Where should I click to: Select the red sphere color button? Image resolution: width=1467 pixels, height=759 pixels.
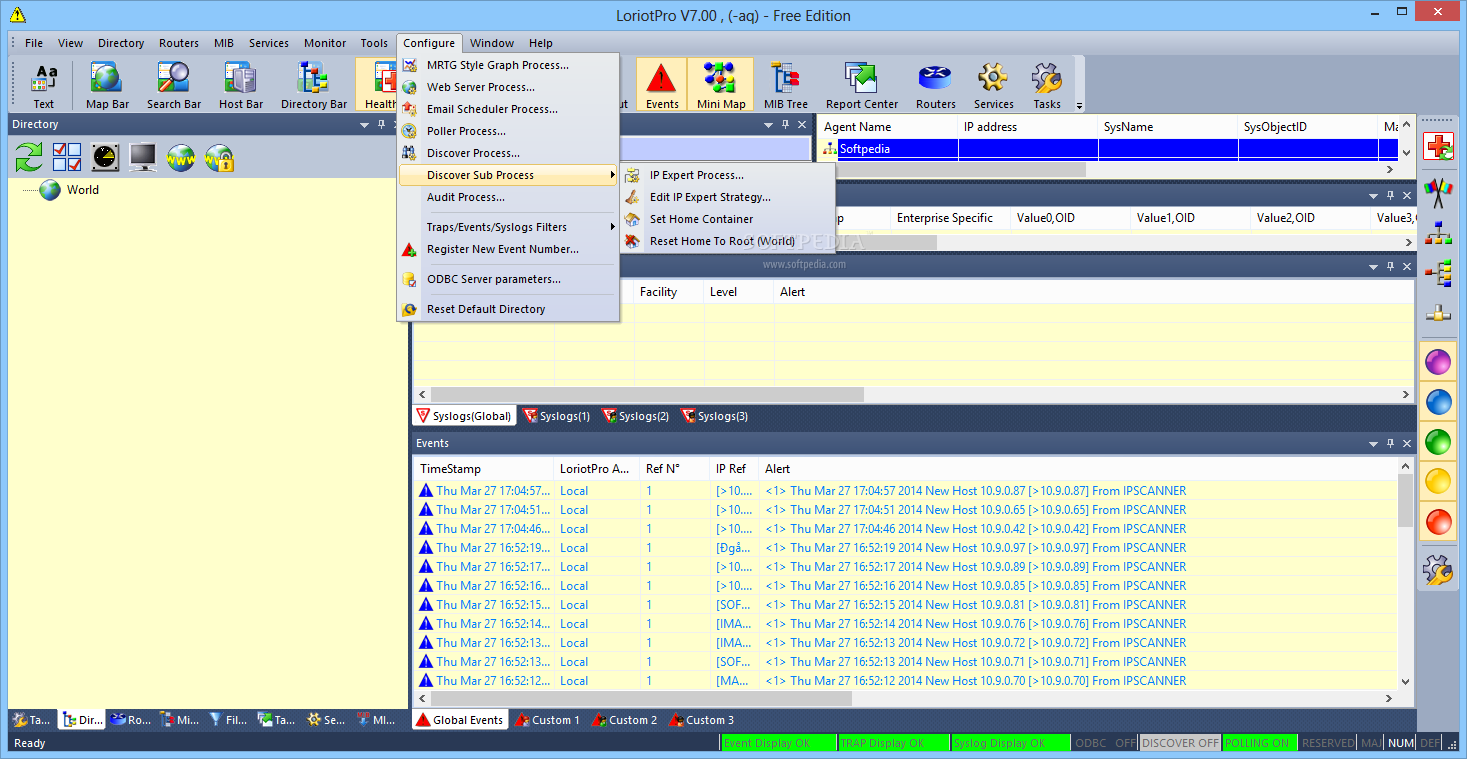(1439, 521)
